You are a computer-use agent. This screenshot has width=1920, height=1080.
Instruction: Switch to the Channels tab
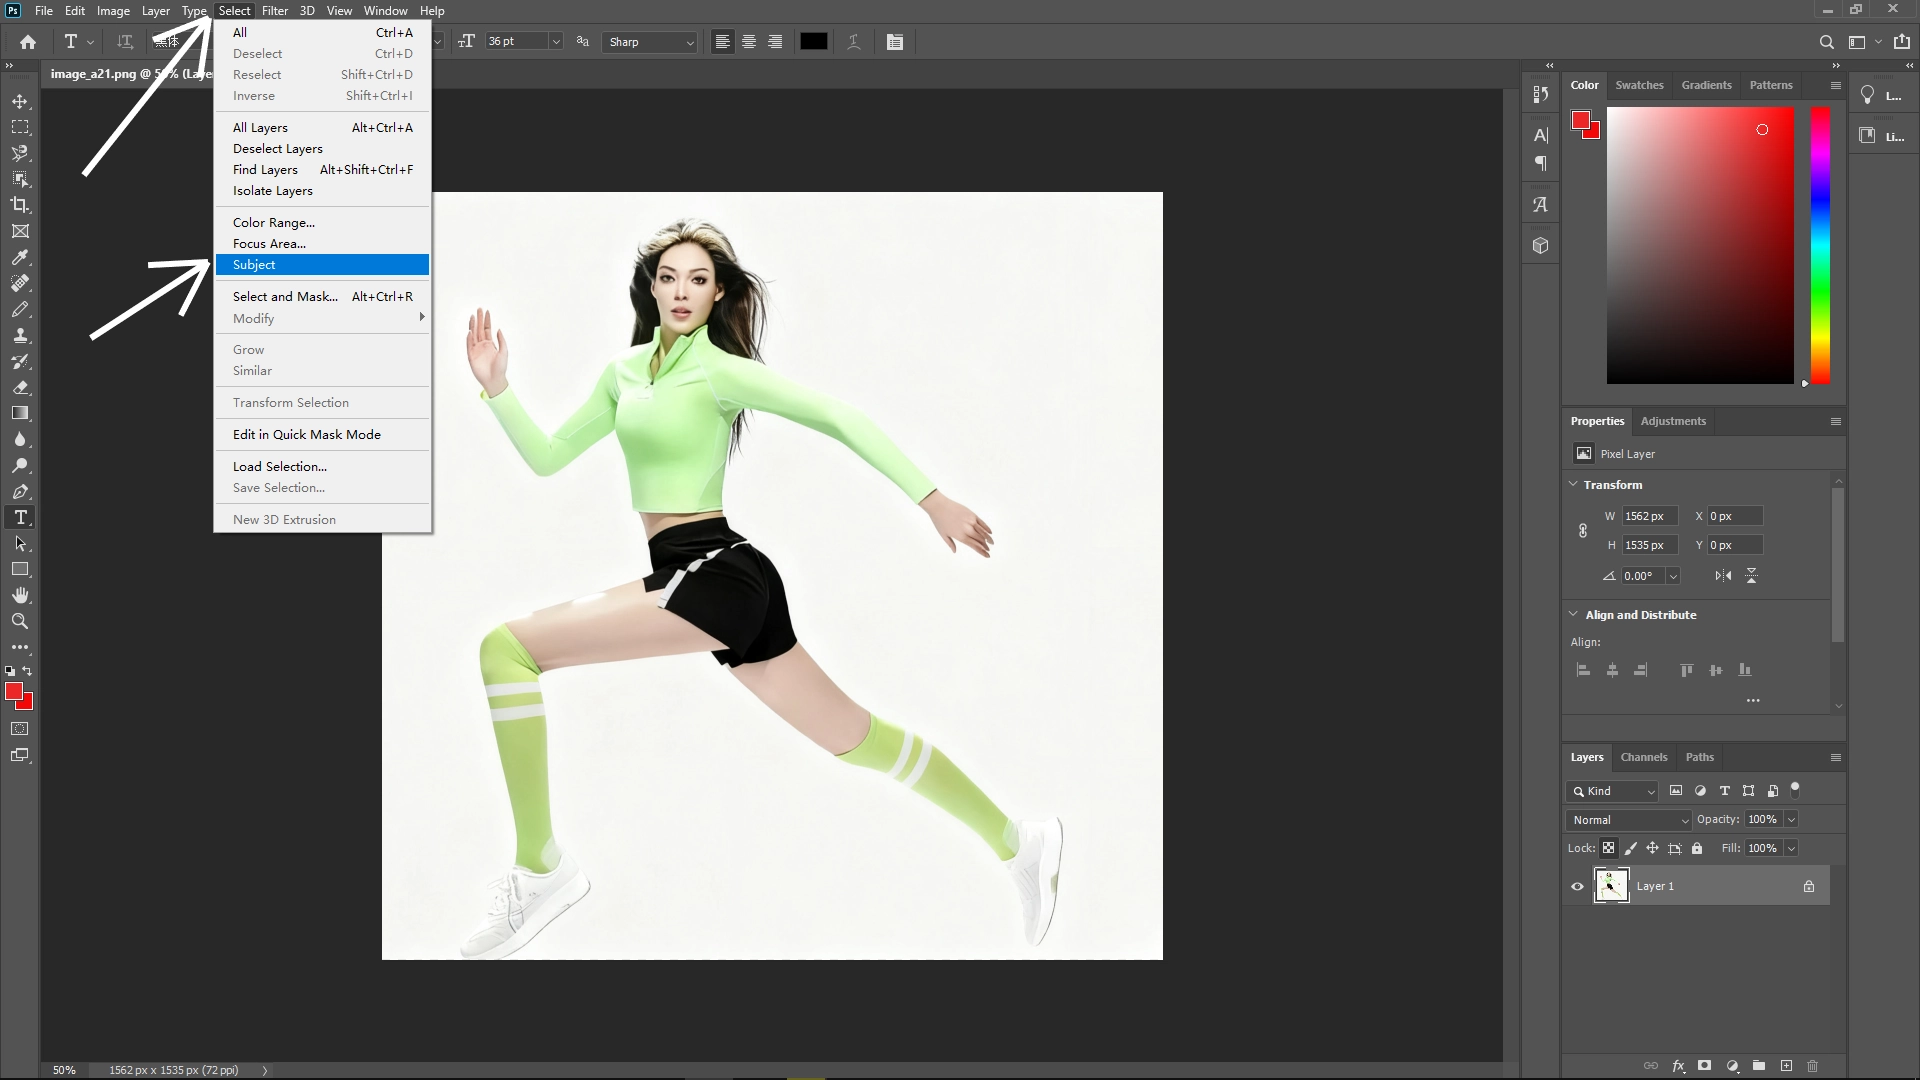[1644, 757]
